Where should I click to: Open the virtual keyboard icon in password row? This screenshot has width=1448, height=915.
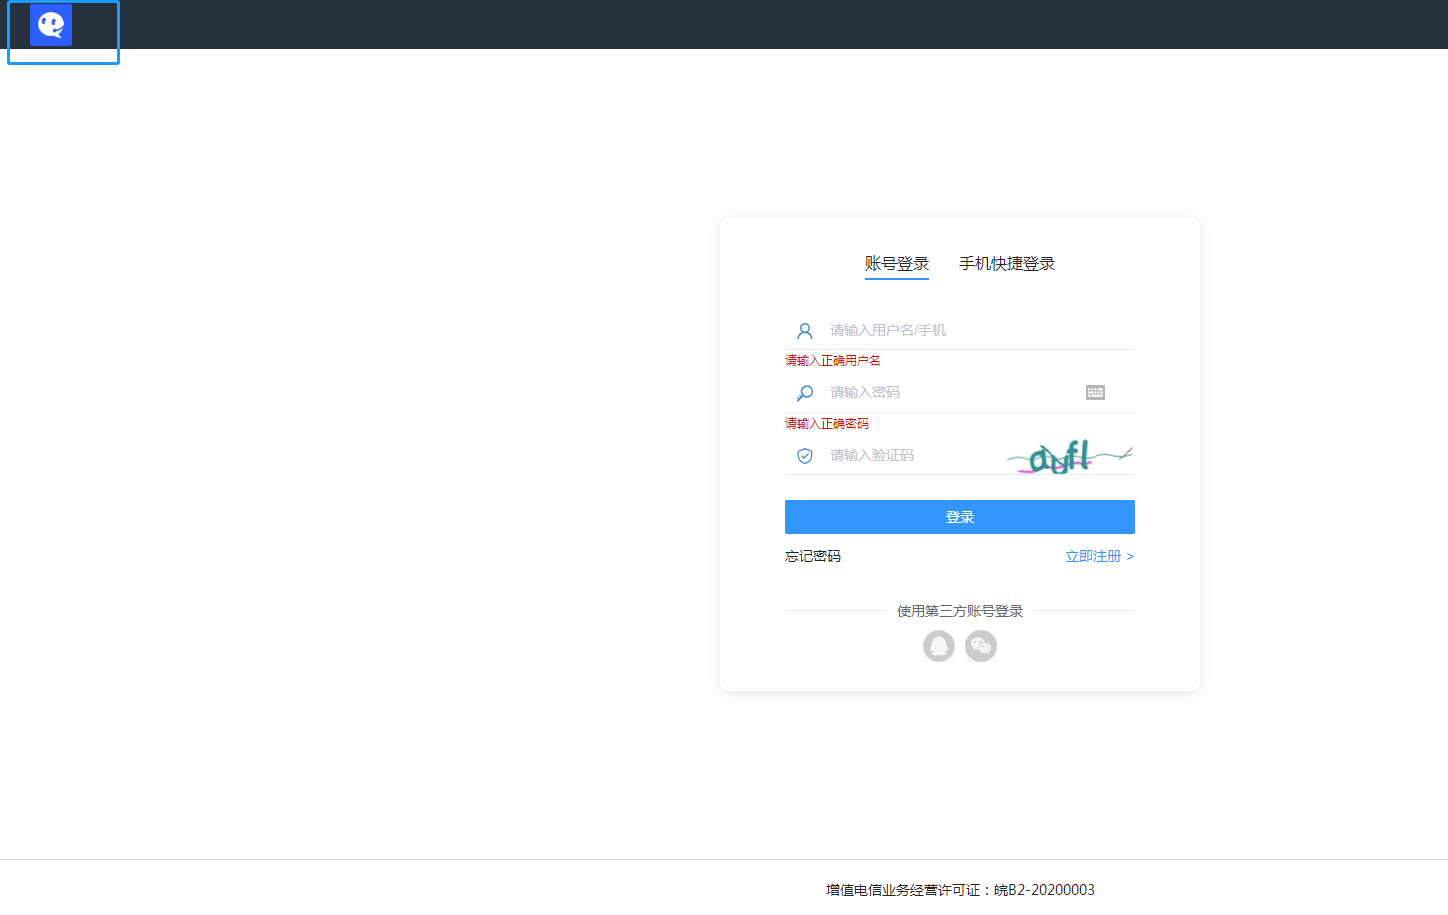(x=1095, y=393)
